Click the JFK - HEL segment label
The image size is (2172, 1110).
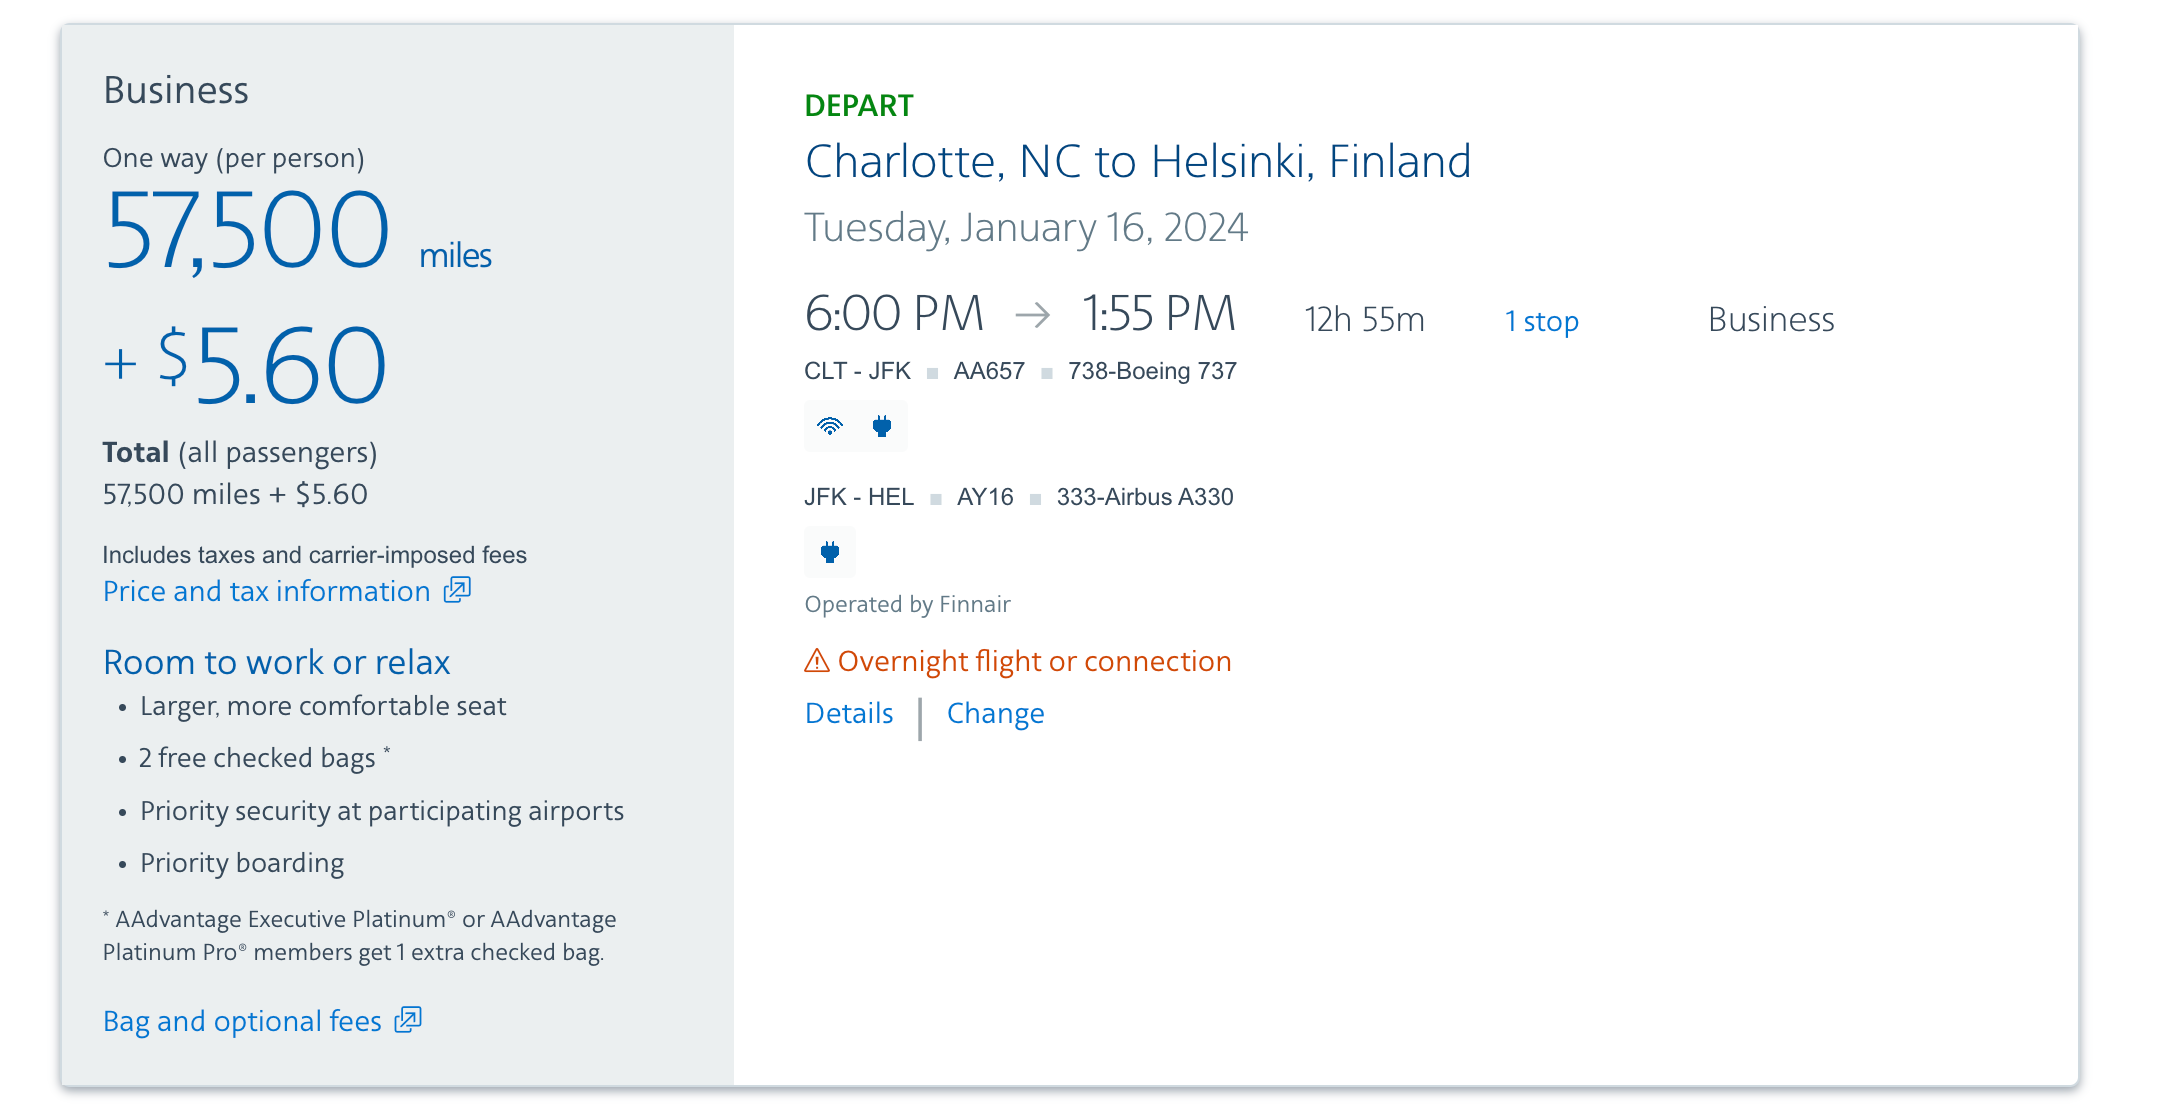point(859,497)
